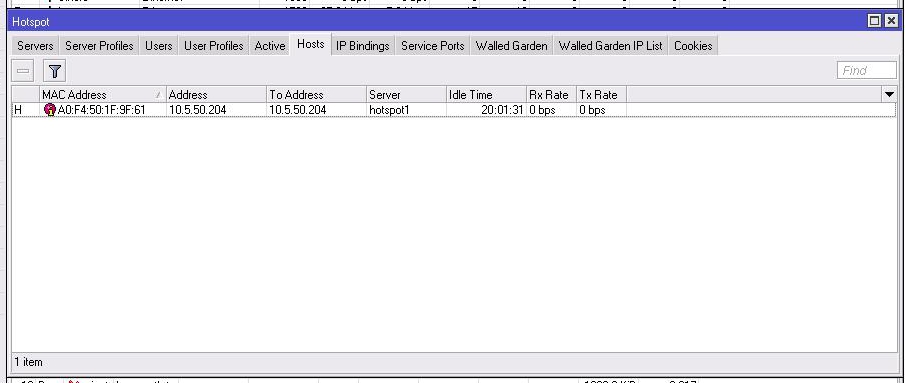Select the host row 10.5.50.204
Image resolution: width=905 pixels, height=383 pixels.
tap(454, 110)
